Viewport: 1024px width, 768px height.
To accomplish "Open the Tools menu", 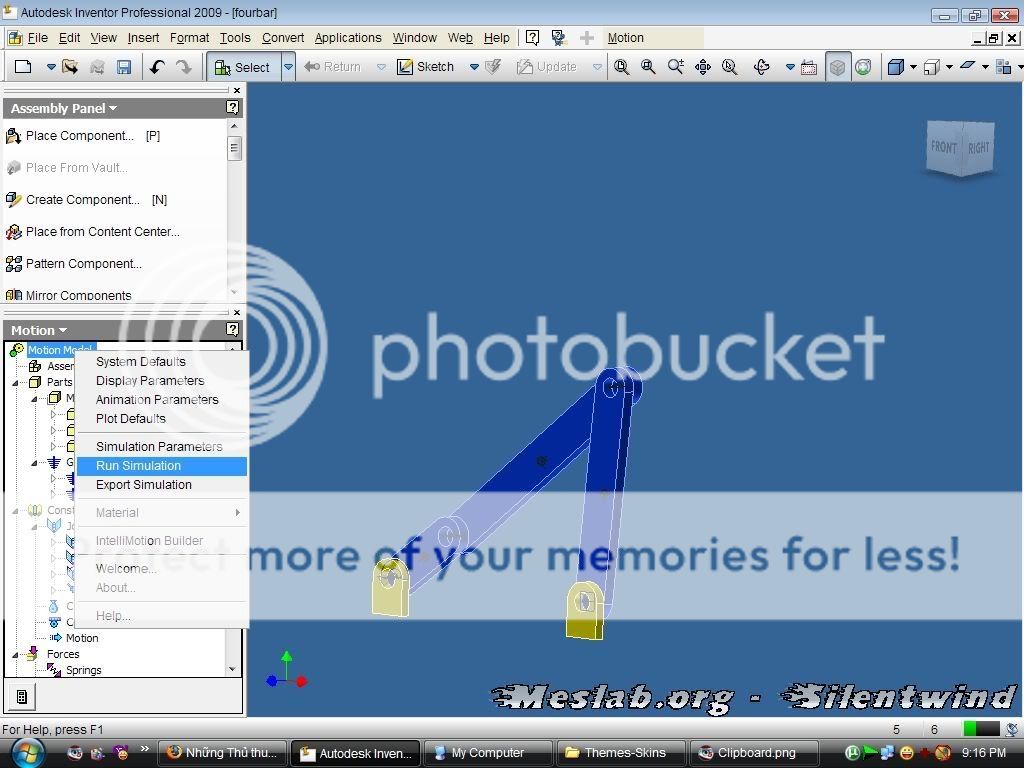I will [235, 38].
